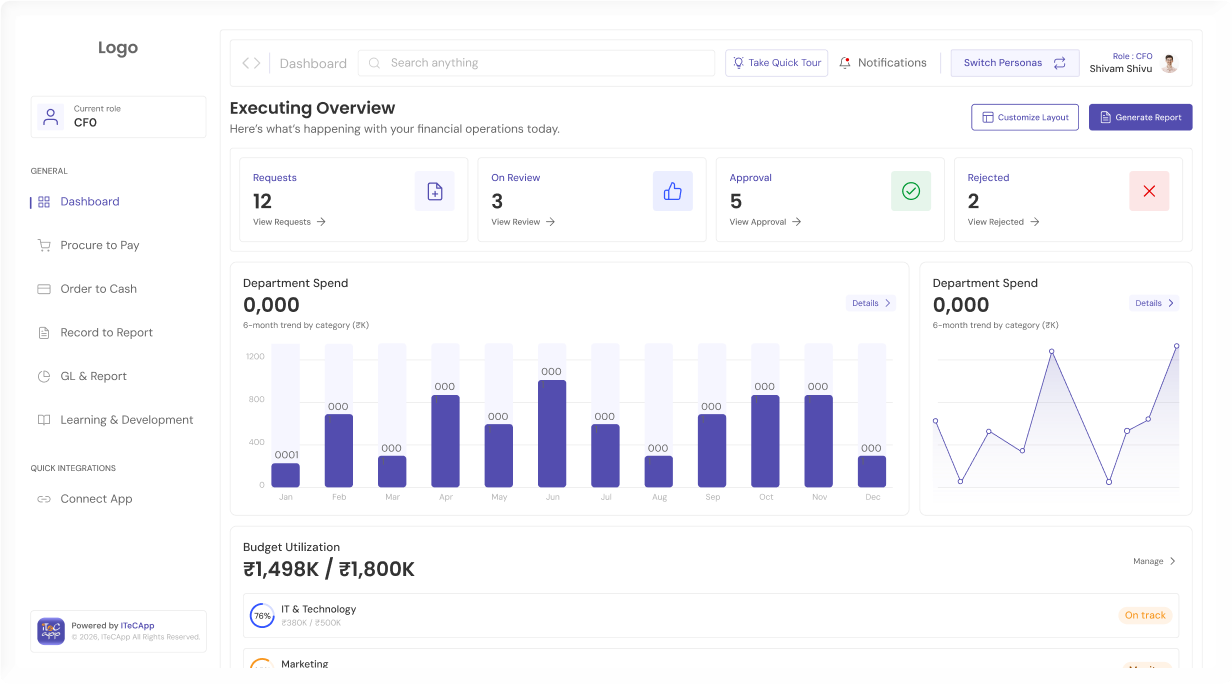
Task: Open Record to Report
Action: pyautogui.click(x=106, y=333)
